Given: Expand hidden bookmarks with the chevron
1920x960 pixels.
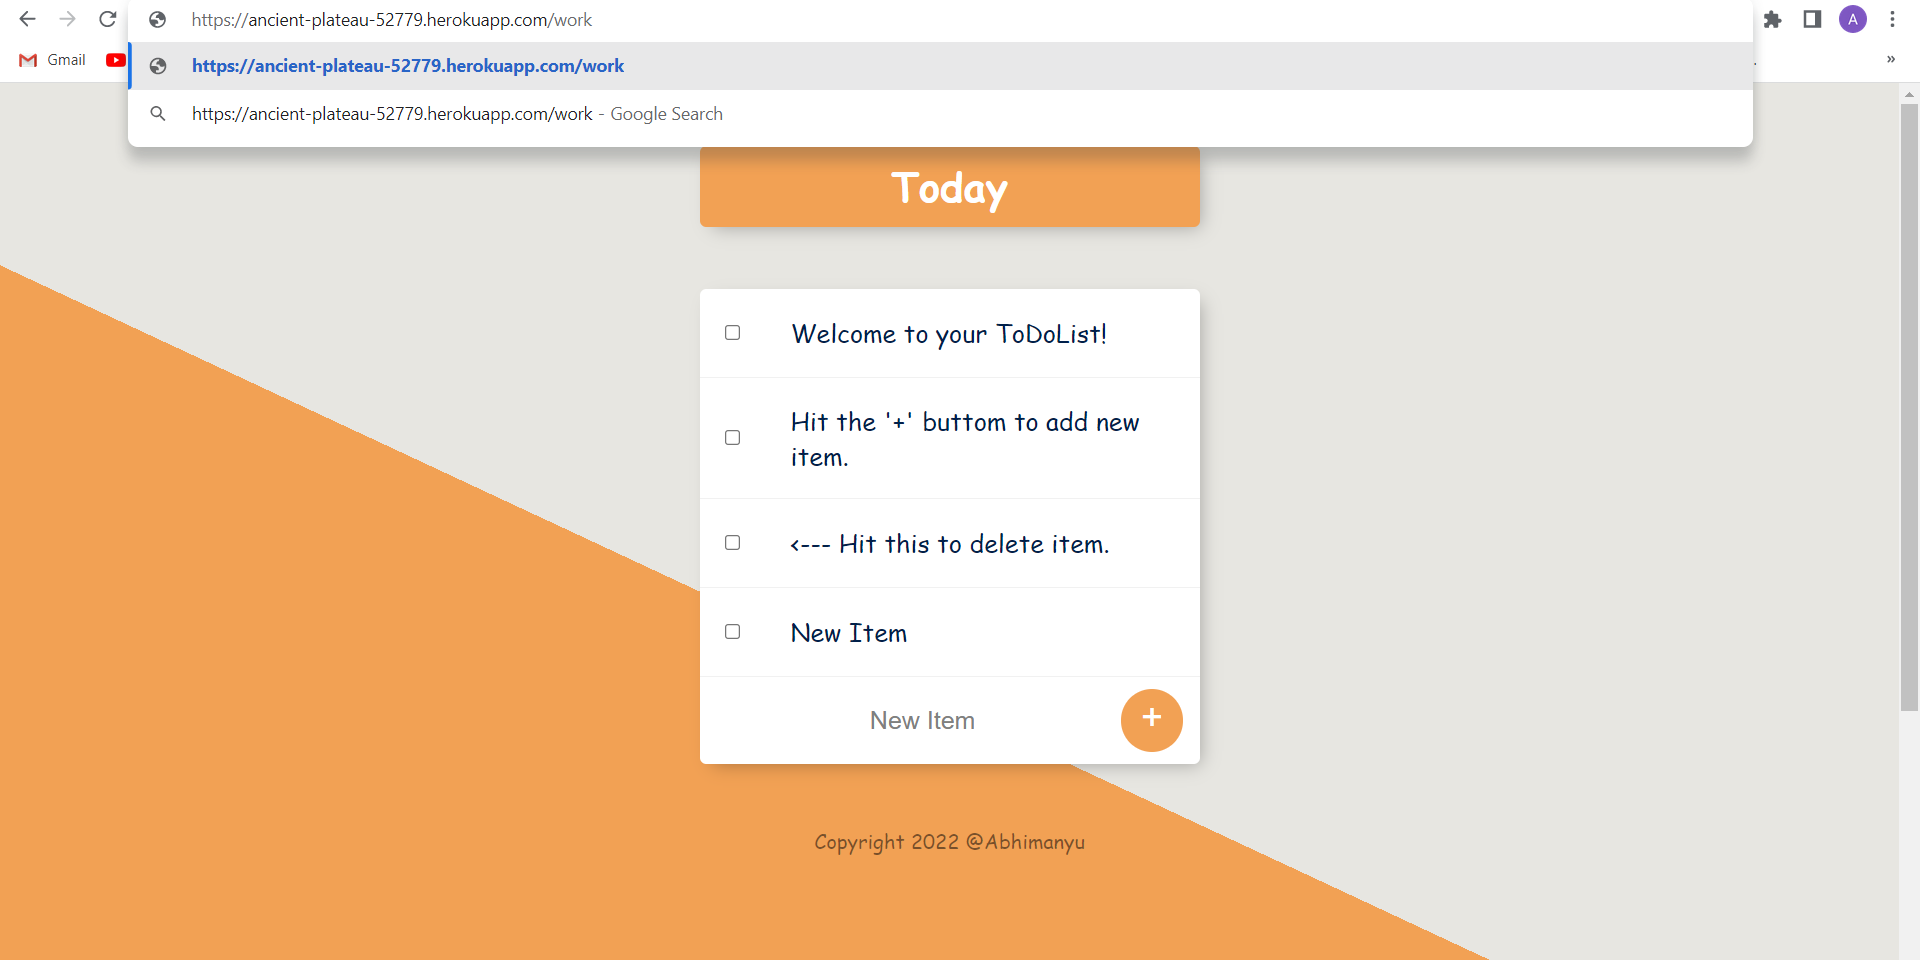Looking at the screenshot, I should (1890, 59).
